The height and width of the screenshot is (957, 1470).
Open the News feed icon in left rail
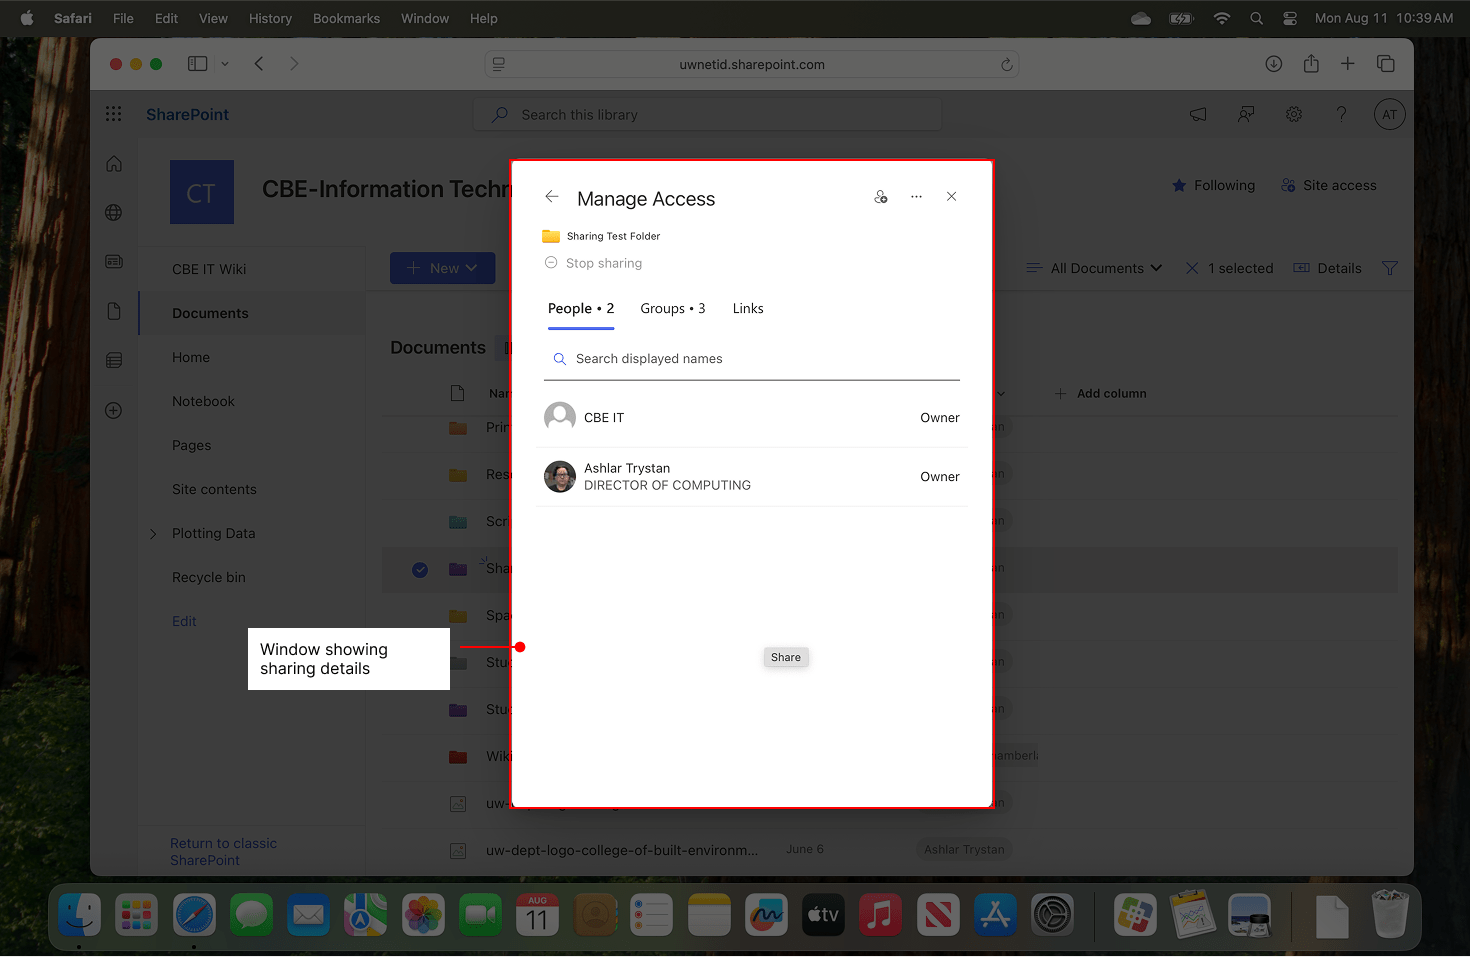pyautogui.click(x=113, y=261)
